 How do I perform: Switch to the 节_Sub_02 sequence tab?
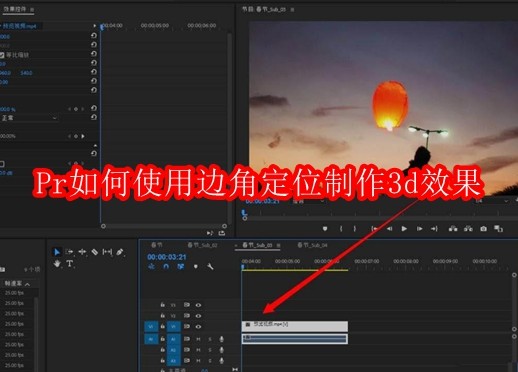203,245
